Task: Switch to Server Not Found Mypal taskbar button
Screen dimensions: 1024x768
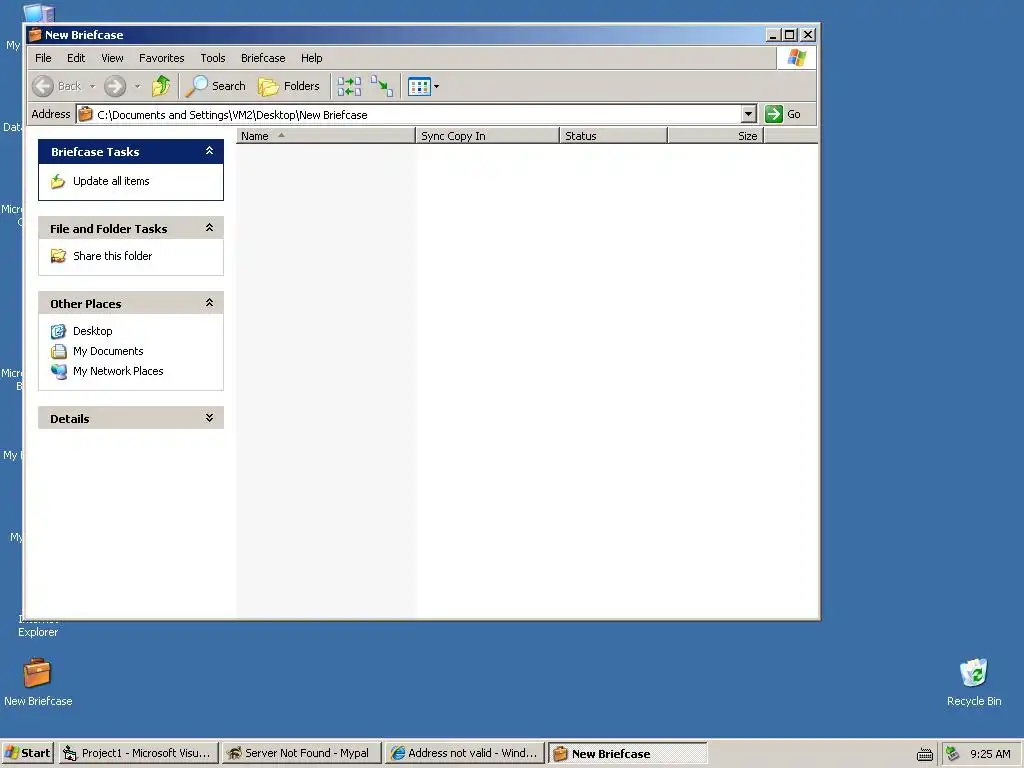Action: click(x=300, y=753)
